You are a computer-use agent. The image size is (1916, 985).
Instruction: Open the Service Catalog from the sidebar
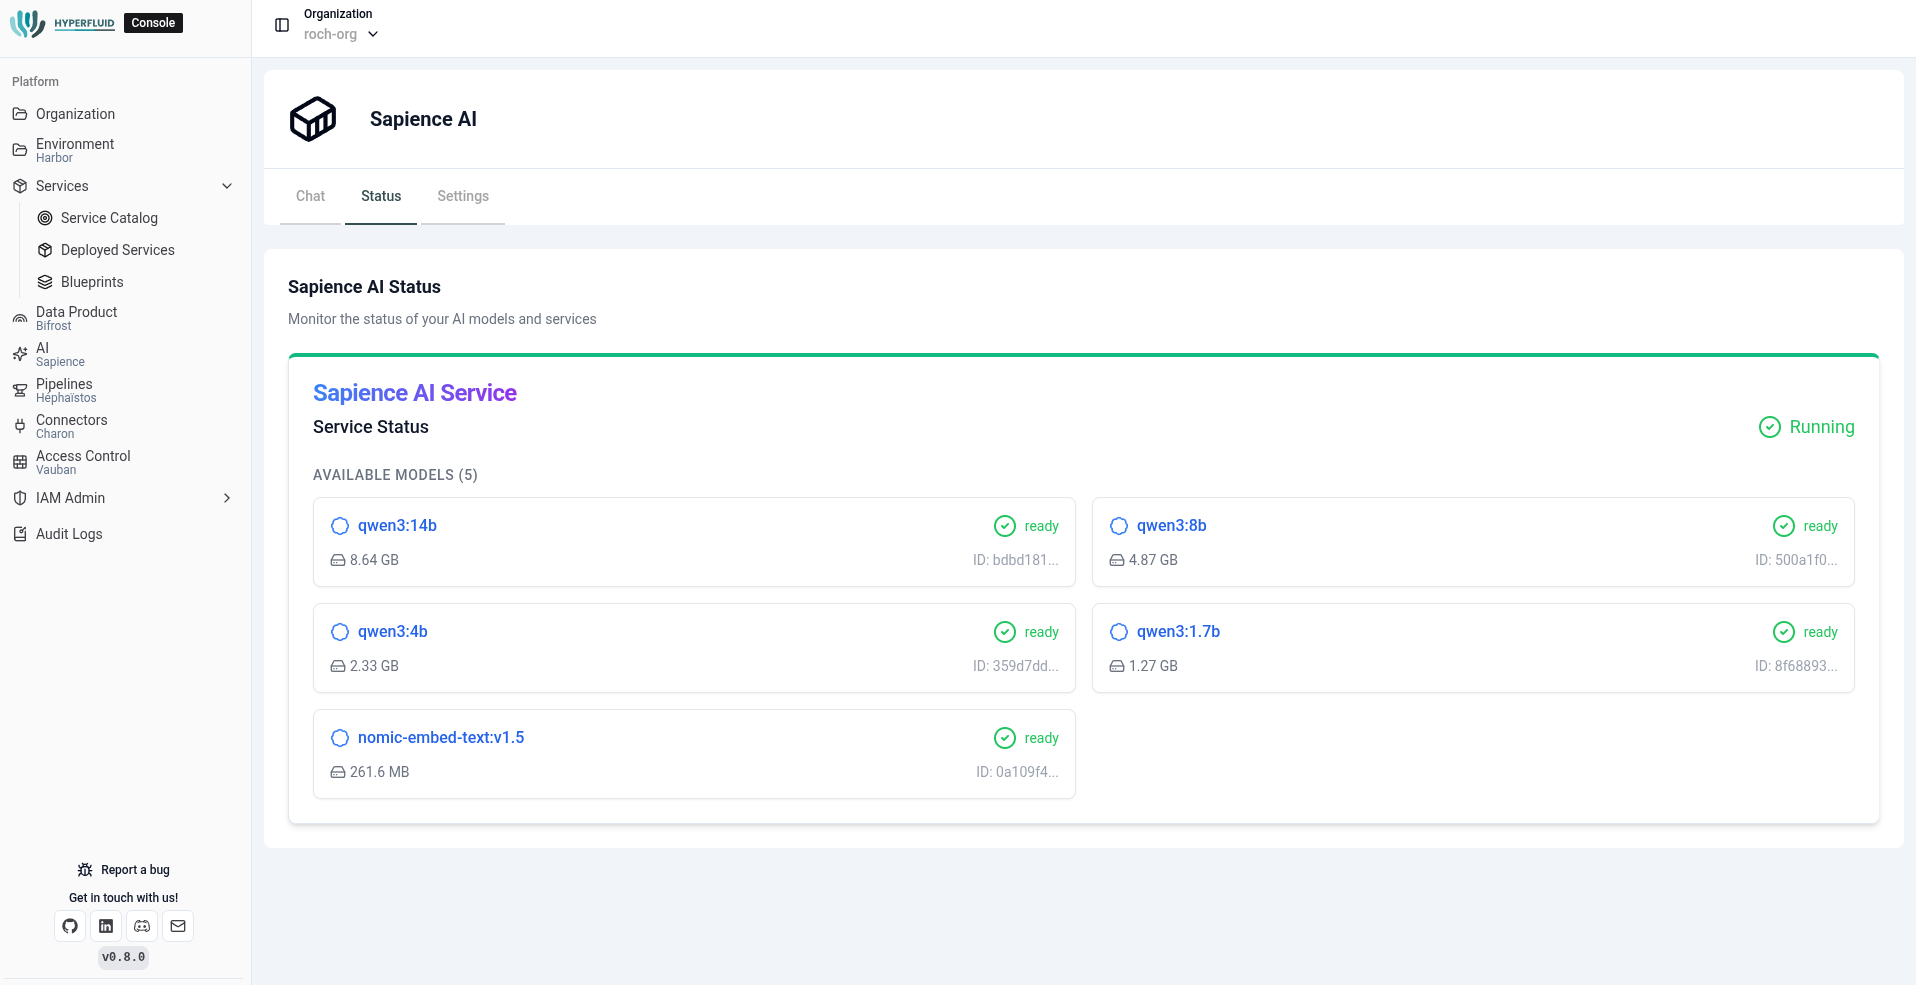pyautogui.click(x=107, y=218)
